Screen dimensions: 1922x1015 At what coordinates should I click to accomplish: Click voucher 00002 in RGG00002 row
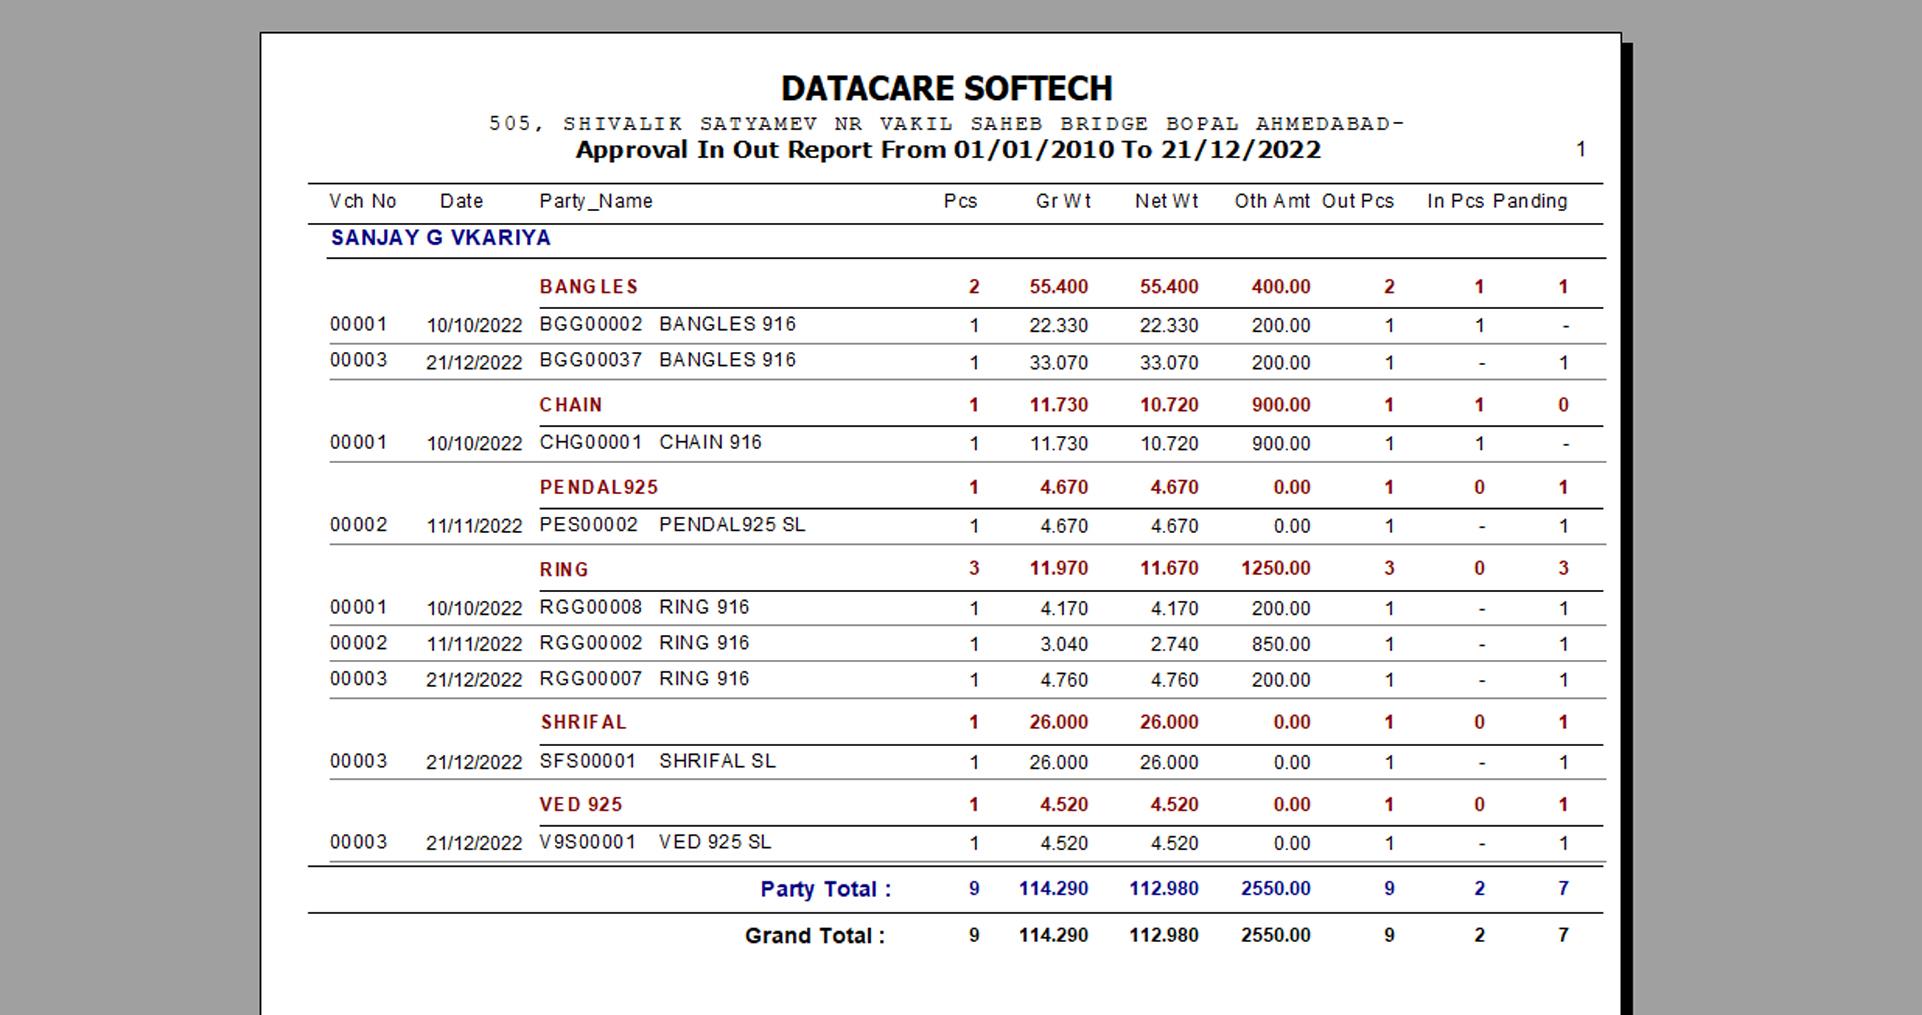[x=359, y=643]
